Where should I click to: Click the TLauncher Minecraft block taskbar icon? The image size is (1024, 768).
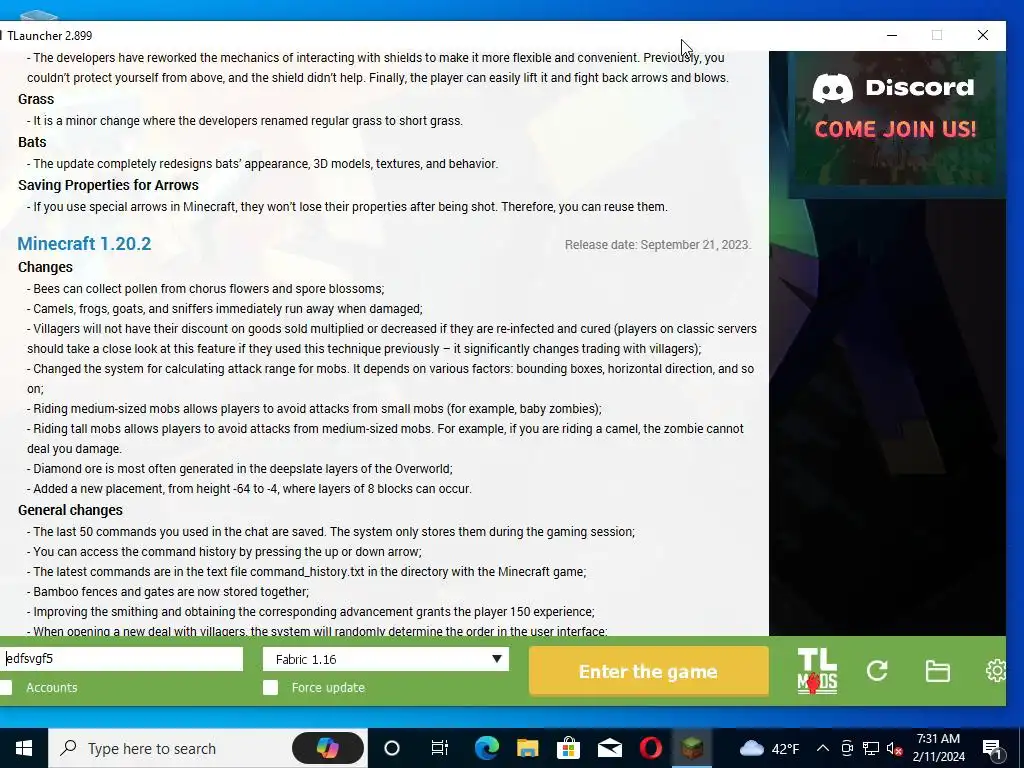tap(692, 748)
